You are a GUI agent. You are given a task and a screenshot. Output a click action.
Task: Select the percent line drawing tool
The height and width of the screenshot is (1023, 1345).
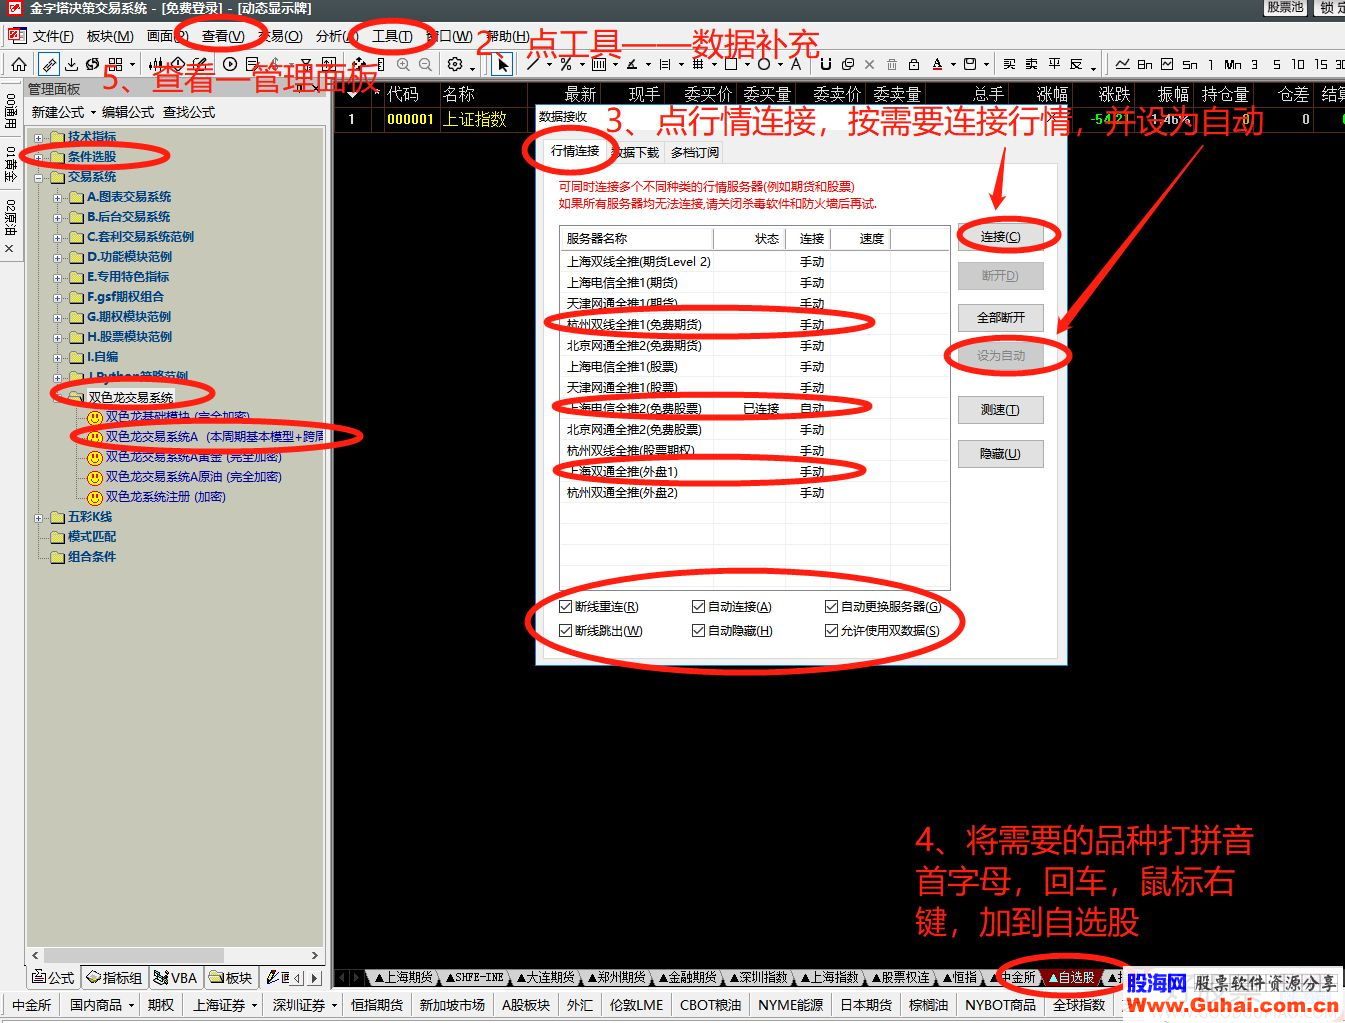click(566, 64)
